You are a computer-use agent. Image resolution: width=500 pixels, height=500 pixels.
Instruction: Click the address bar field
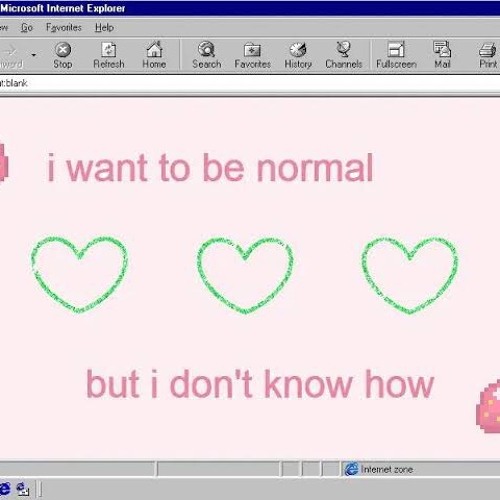[250, 83]
